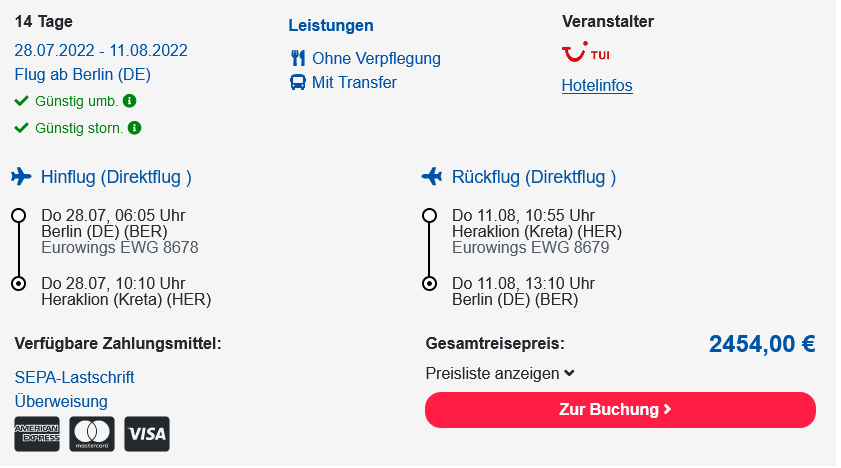This screenshot has width=841, height=468.
Task: Click the info icon beside Günstig storn.
Action: point(135,128)
